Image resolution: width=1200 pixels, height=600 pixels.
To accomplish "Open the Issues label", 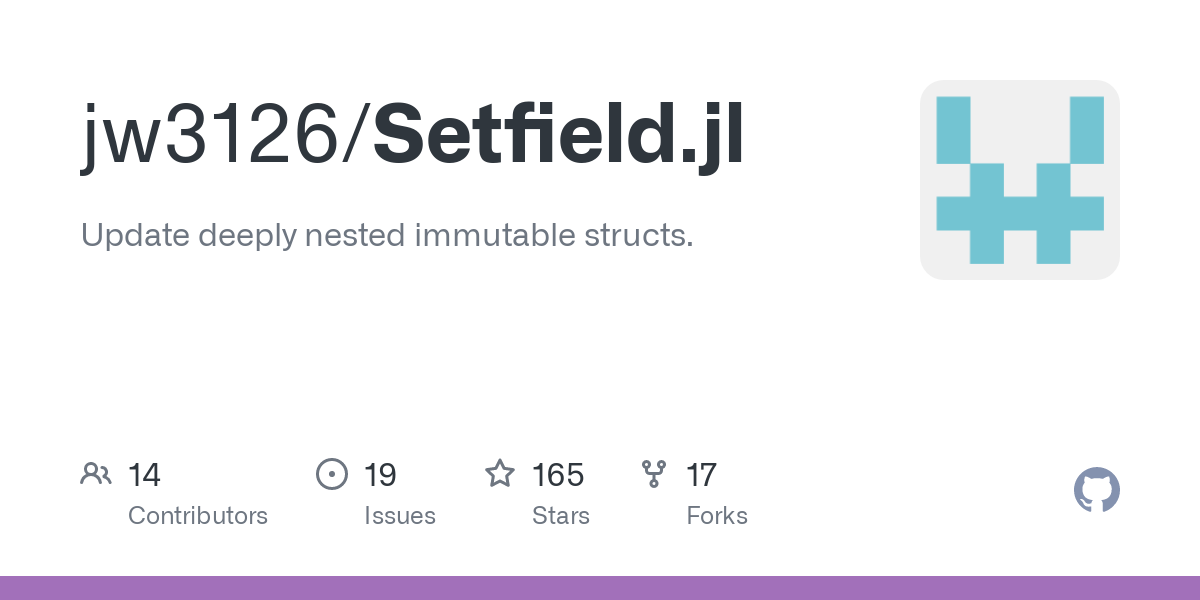I will [x=400, y=516].
